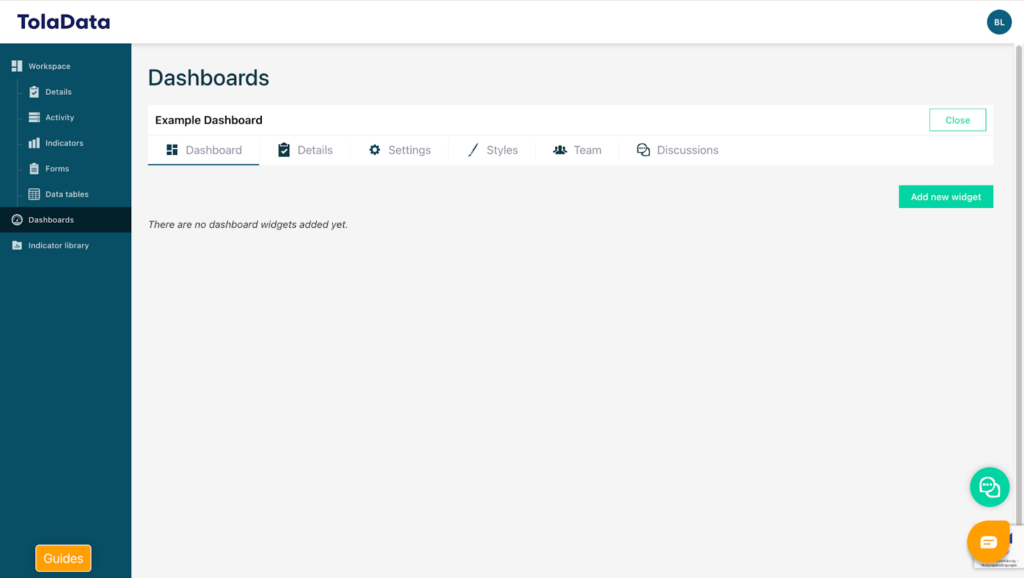Click the Activity icon in sidebar
This screenshot has height=578, width=1024.
pyautogui.click(x=34, y=118)
